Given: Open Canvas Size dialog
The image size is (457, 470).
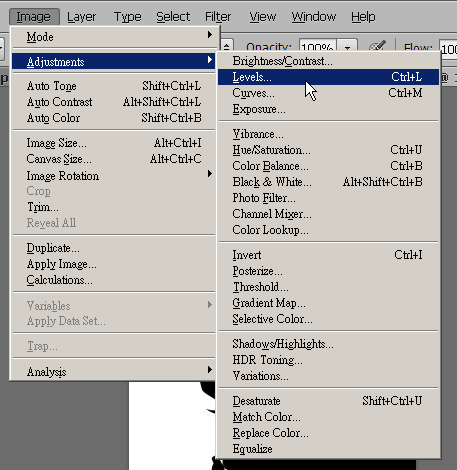Looking at the screenshot, I should [x=114, y=159].
